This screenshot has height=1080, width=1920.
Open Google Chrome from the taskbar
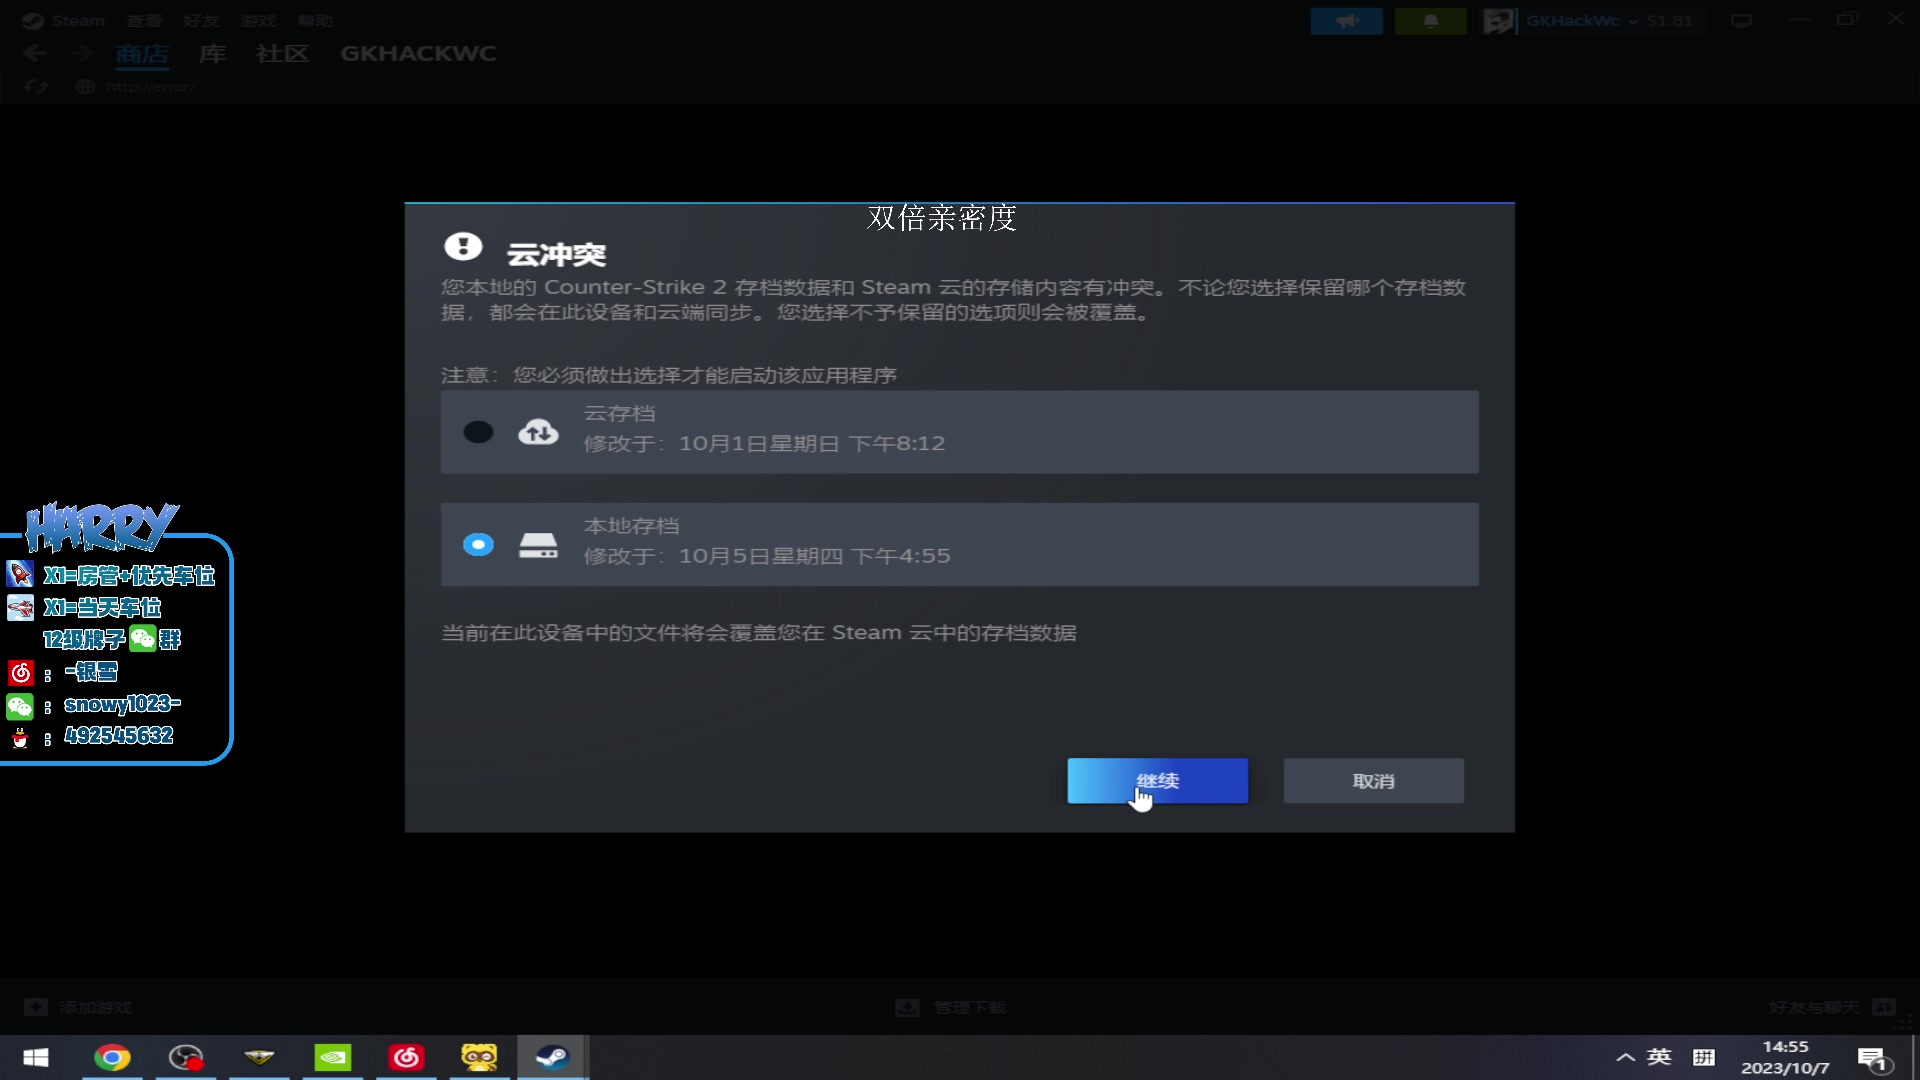point(112,1058)
